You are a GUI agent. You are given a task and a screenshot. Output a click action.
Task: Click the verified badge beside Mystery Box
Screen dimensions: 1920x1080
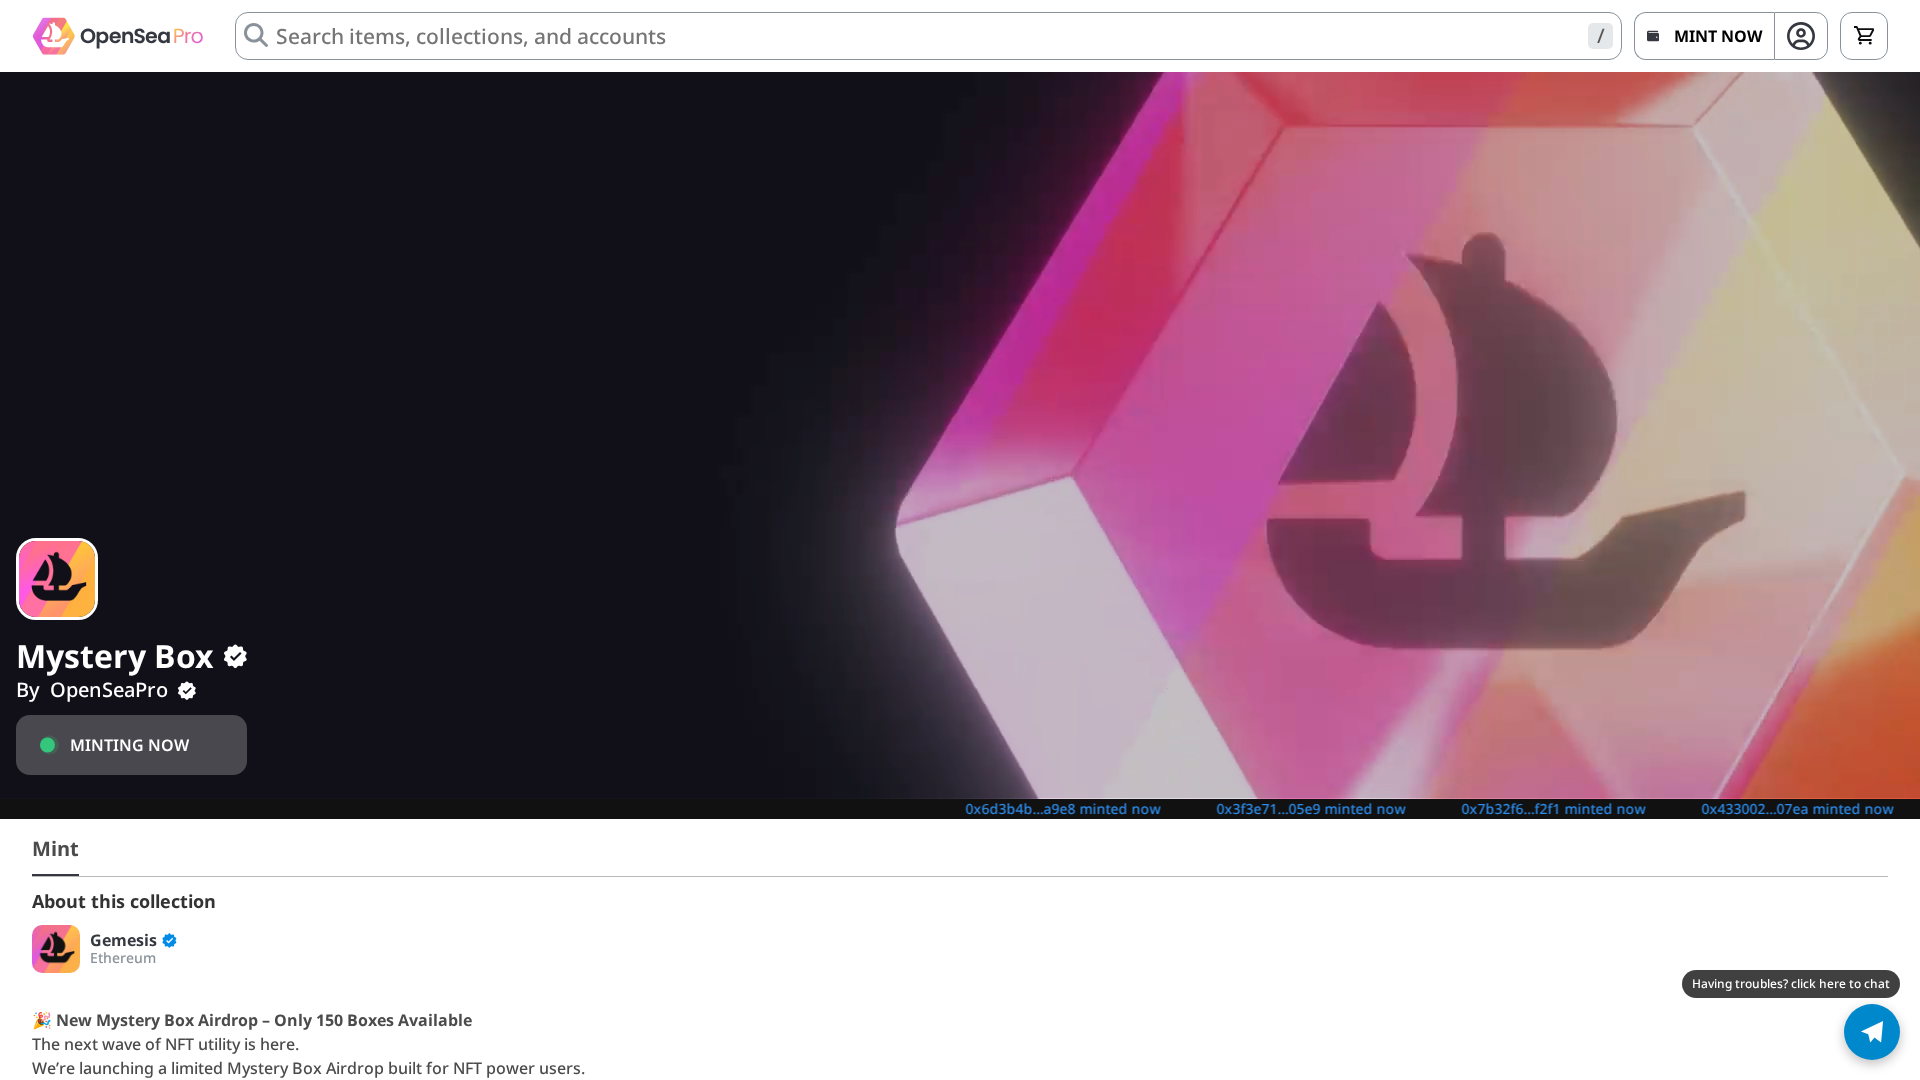click(x=235, y=656)
